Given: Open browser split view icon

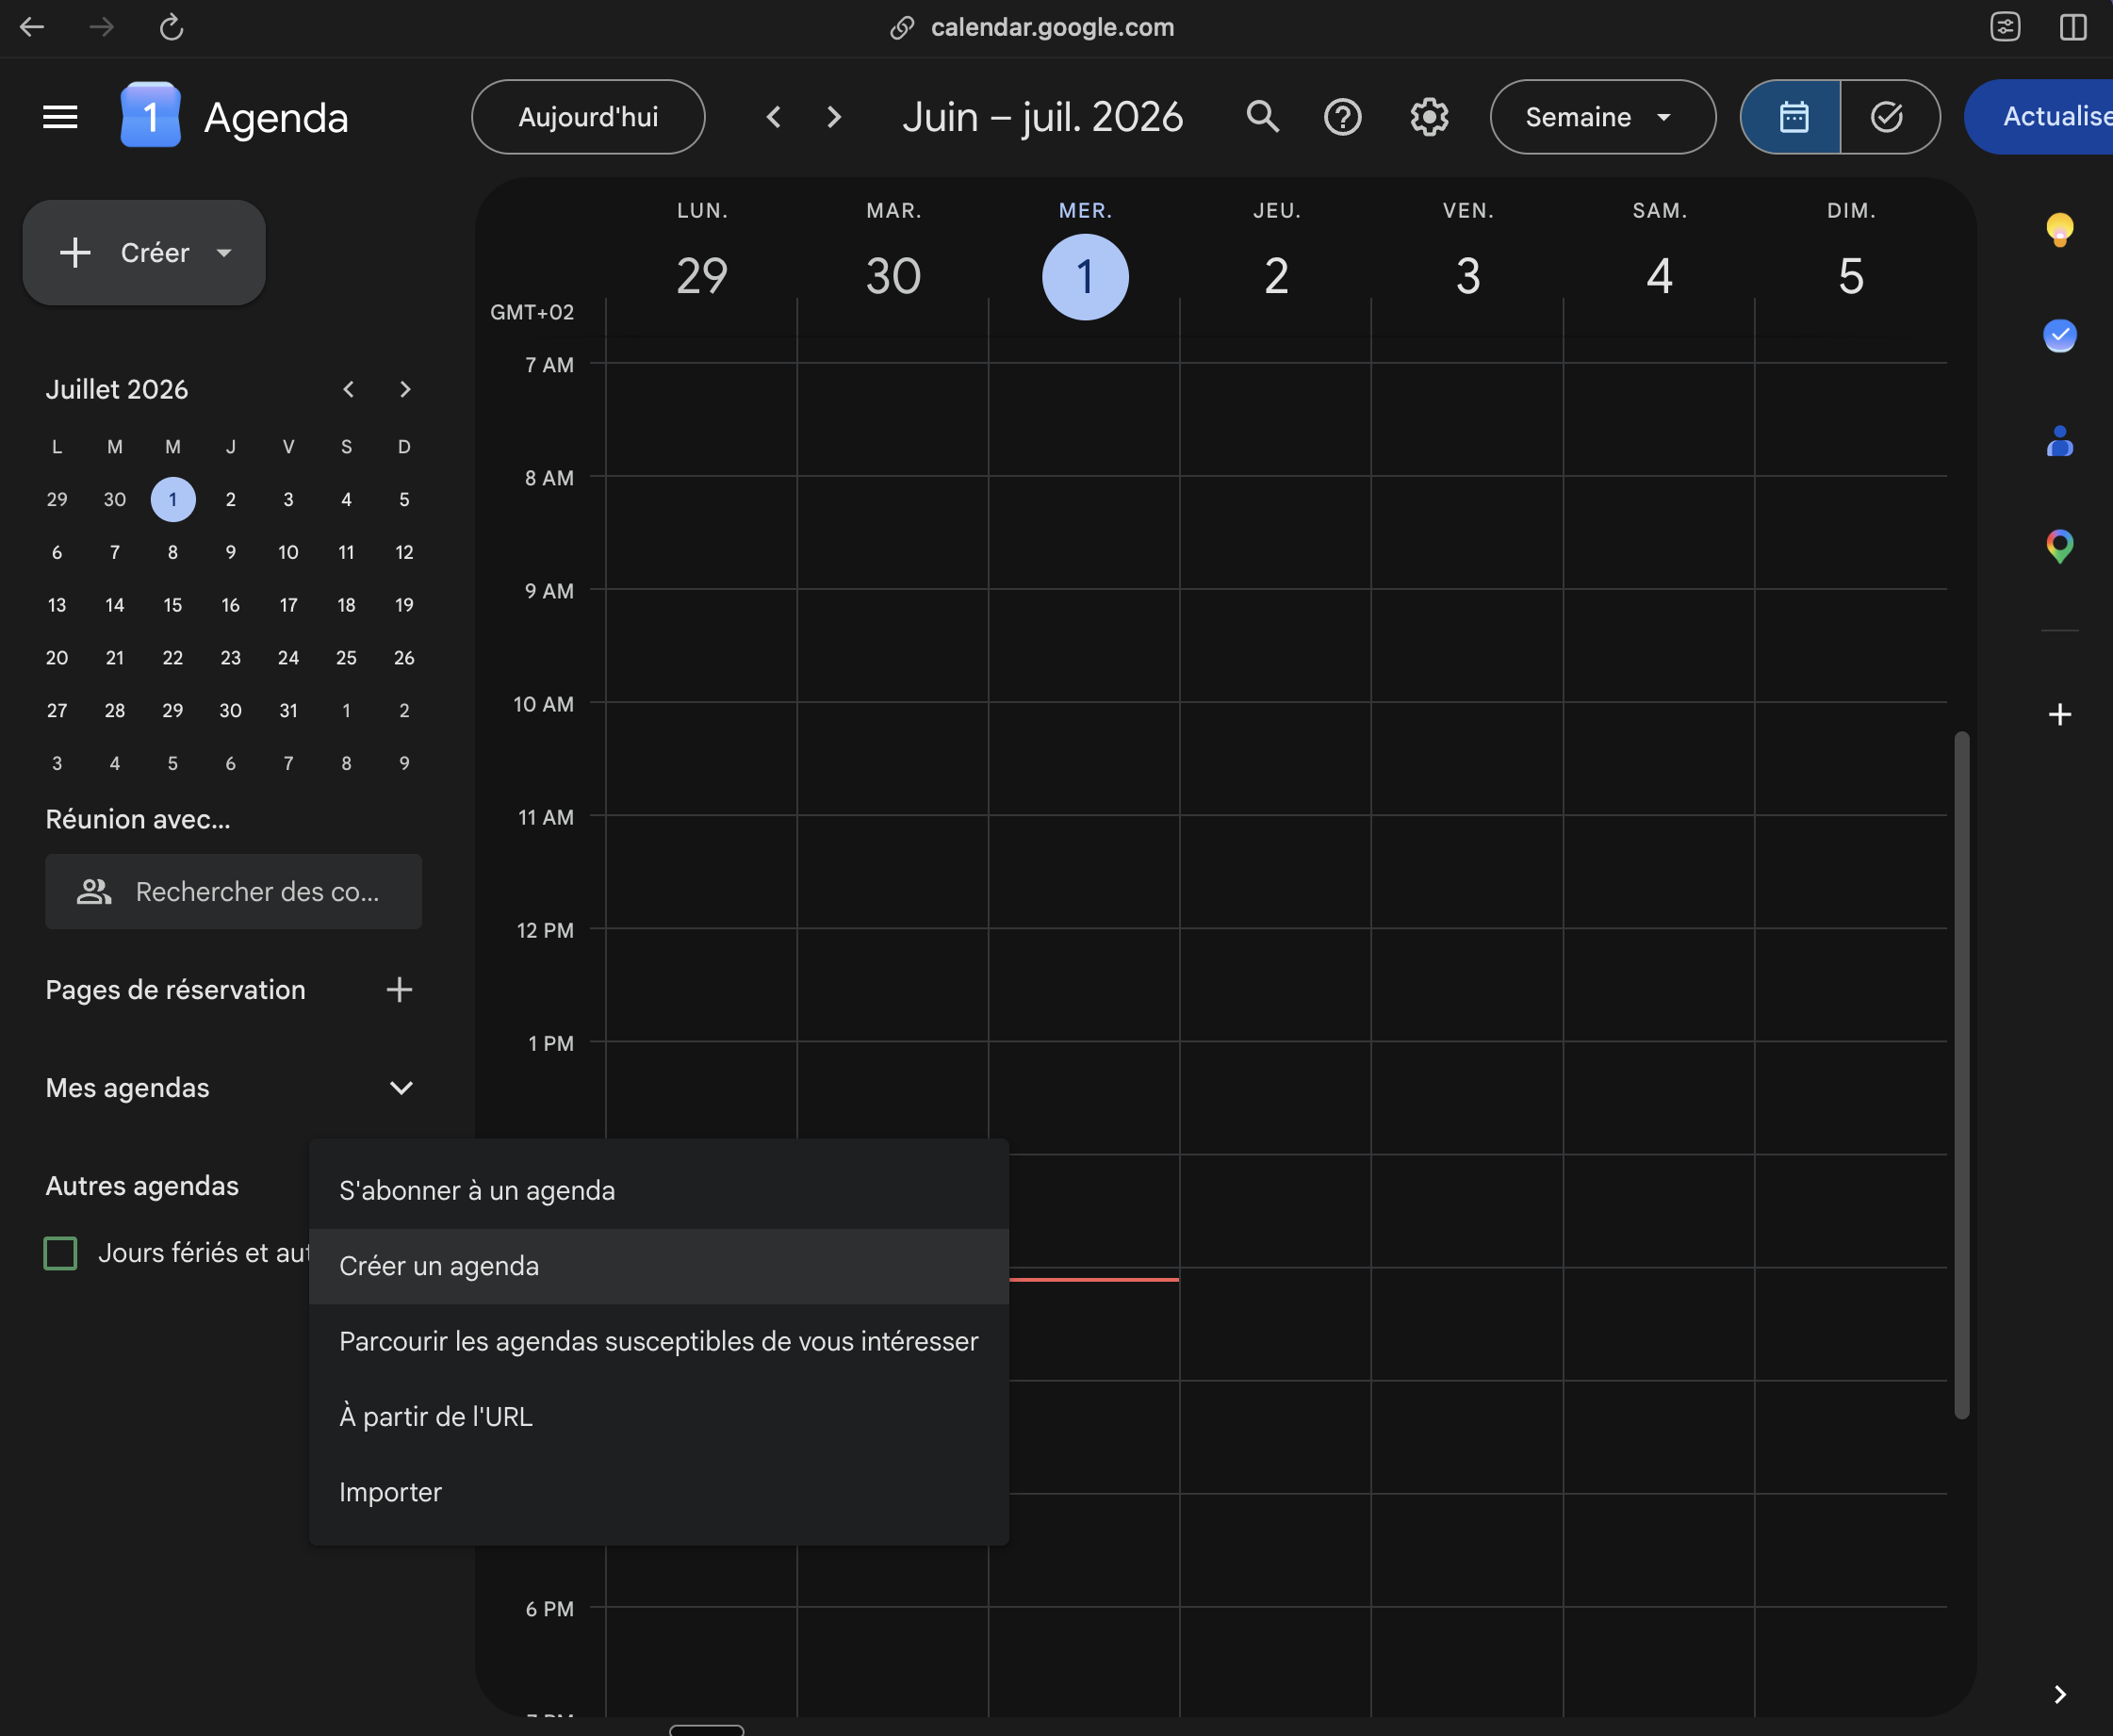Looking at the screenshot, I should pyautogui.click(x=2073, y=27).
